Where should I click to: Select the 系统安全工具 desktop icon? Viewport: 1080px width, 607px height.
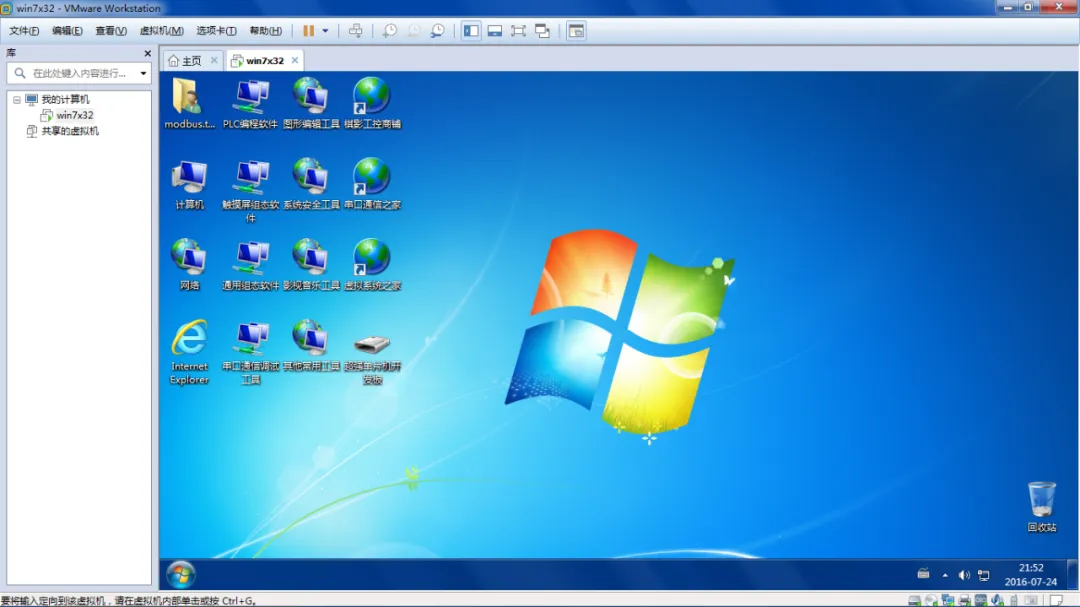point(311,185)
